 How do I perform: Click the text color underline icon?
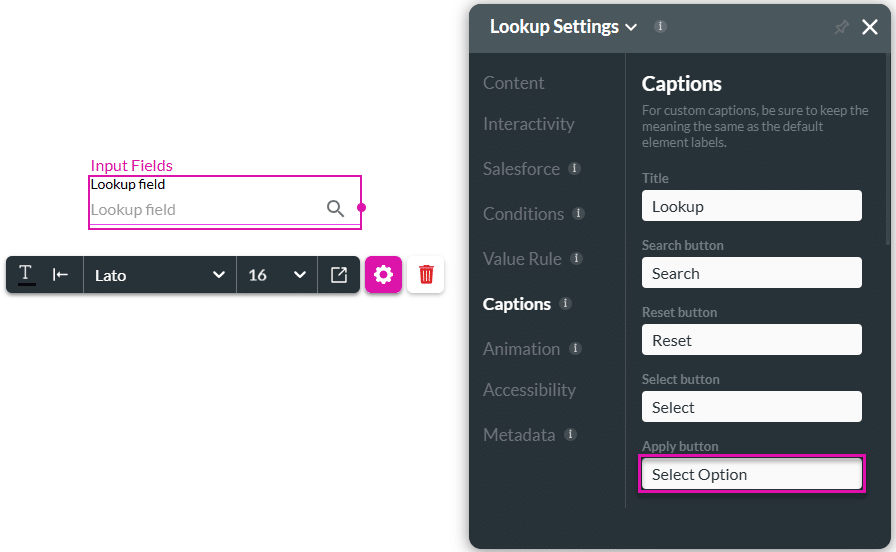pyautogui.click(x=26, y=275)
